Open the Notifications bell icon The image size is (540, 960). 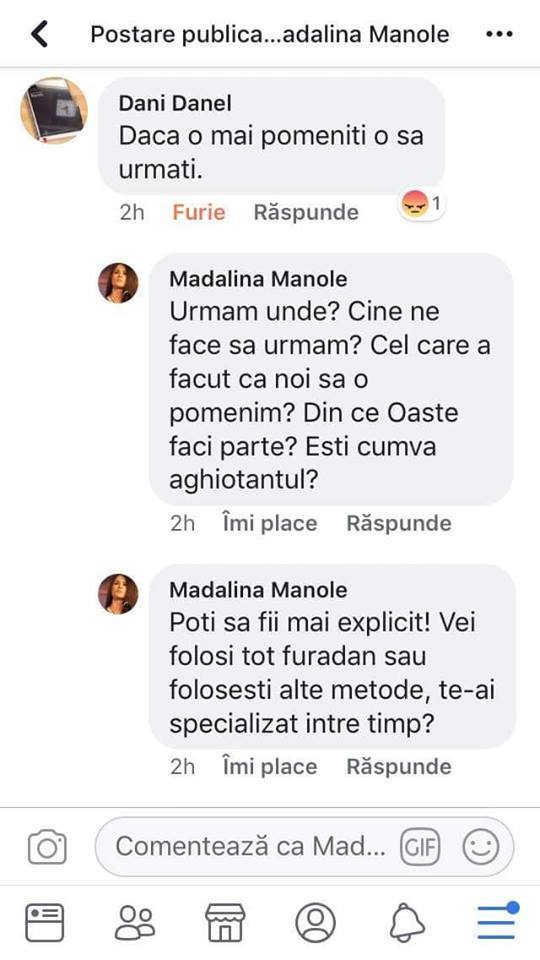click(407, 922)
